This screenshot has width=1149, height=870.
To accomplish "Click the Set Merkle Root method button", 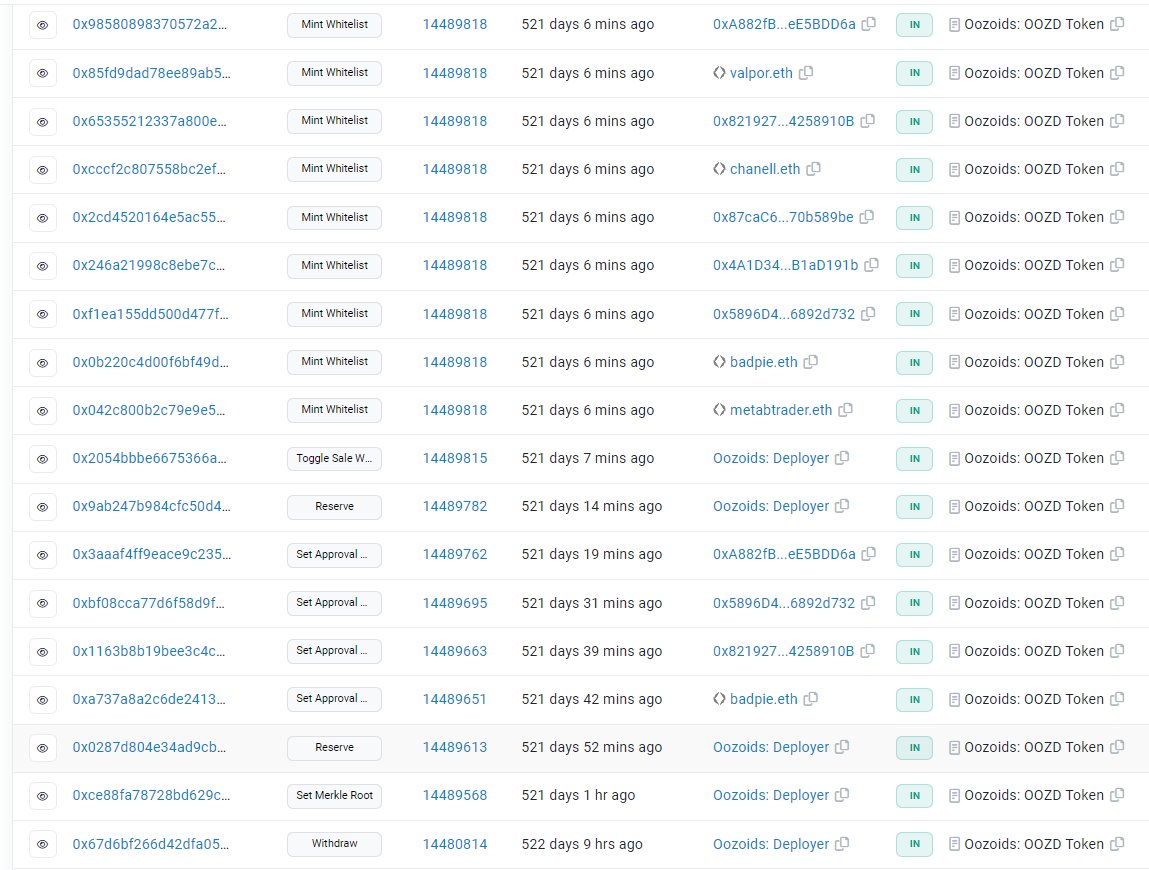I will pos(334,795).
